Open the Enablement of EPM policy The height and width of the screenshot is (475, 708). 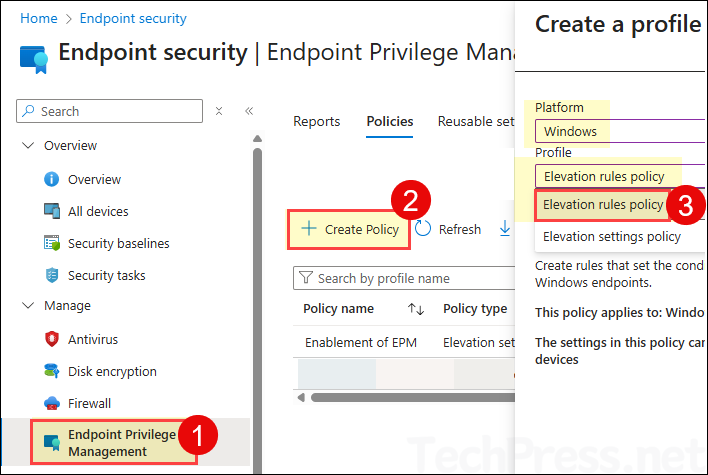361,343
